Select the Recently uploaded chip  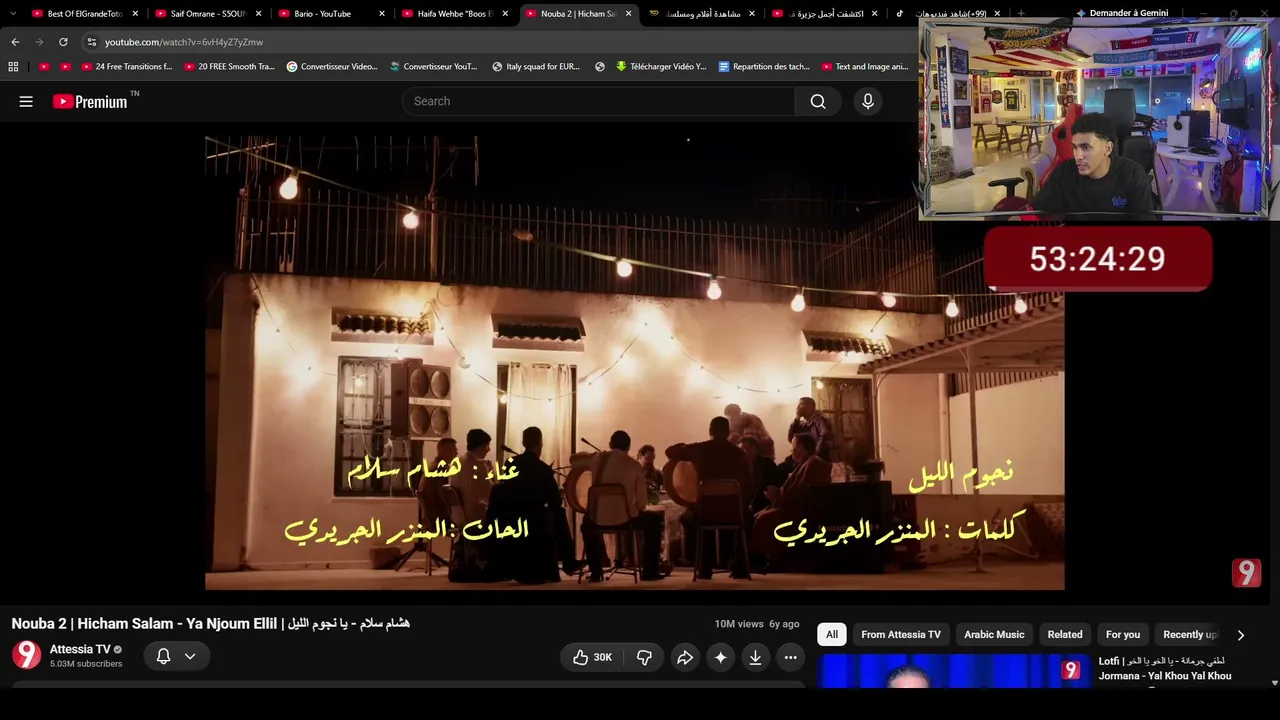coord(1189,635)
